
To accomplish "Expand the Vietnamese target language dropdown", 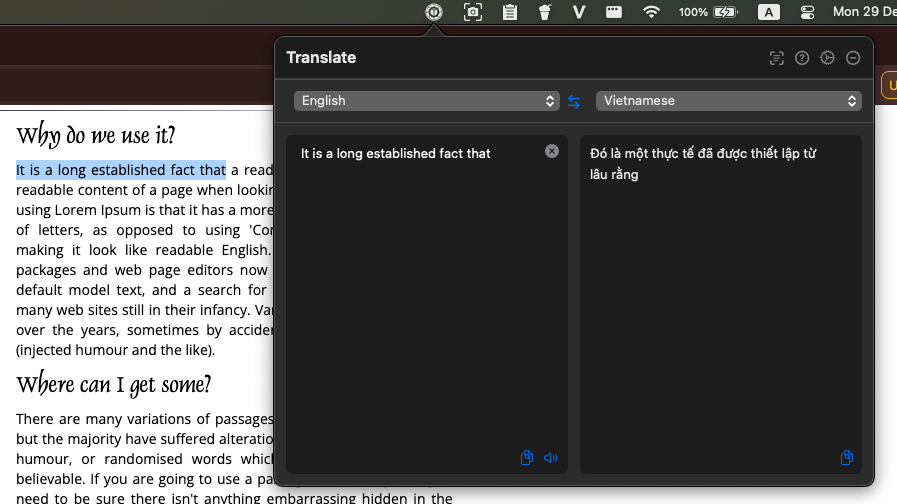I will 728,101.
